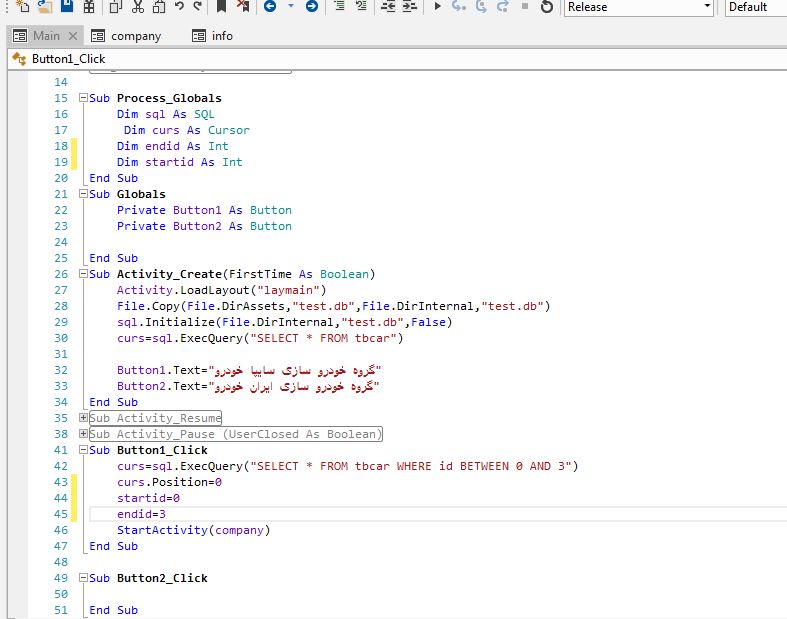787x619 pixels.
Task: Toggle bookmark on current line
Action: tap(222, 7)
